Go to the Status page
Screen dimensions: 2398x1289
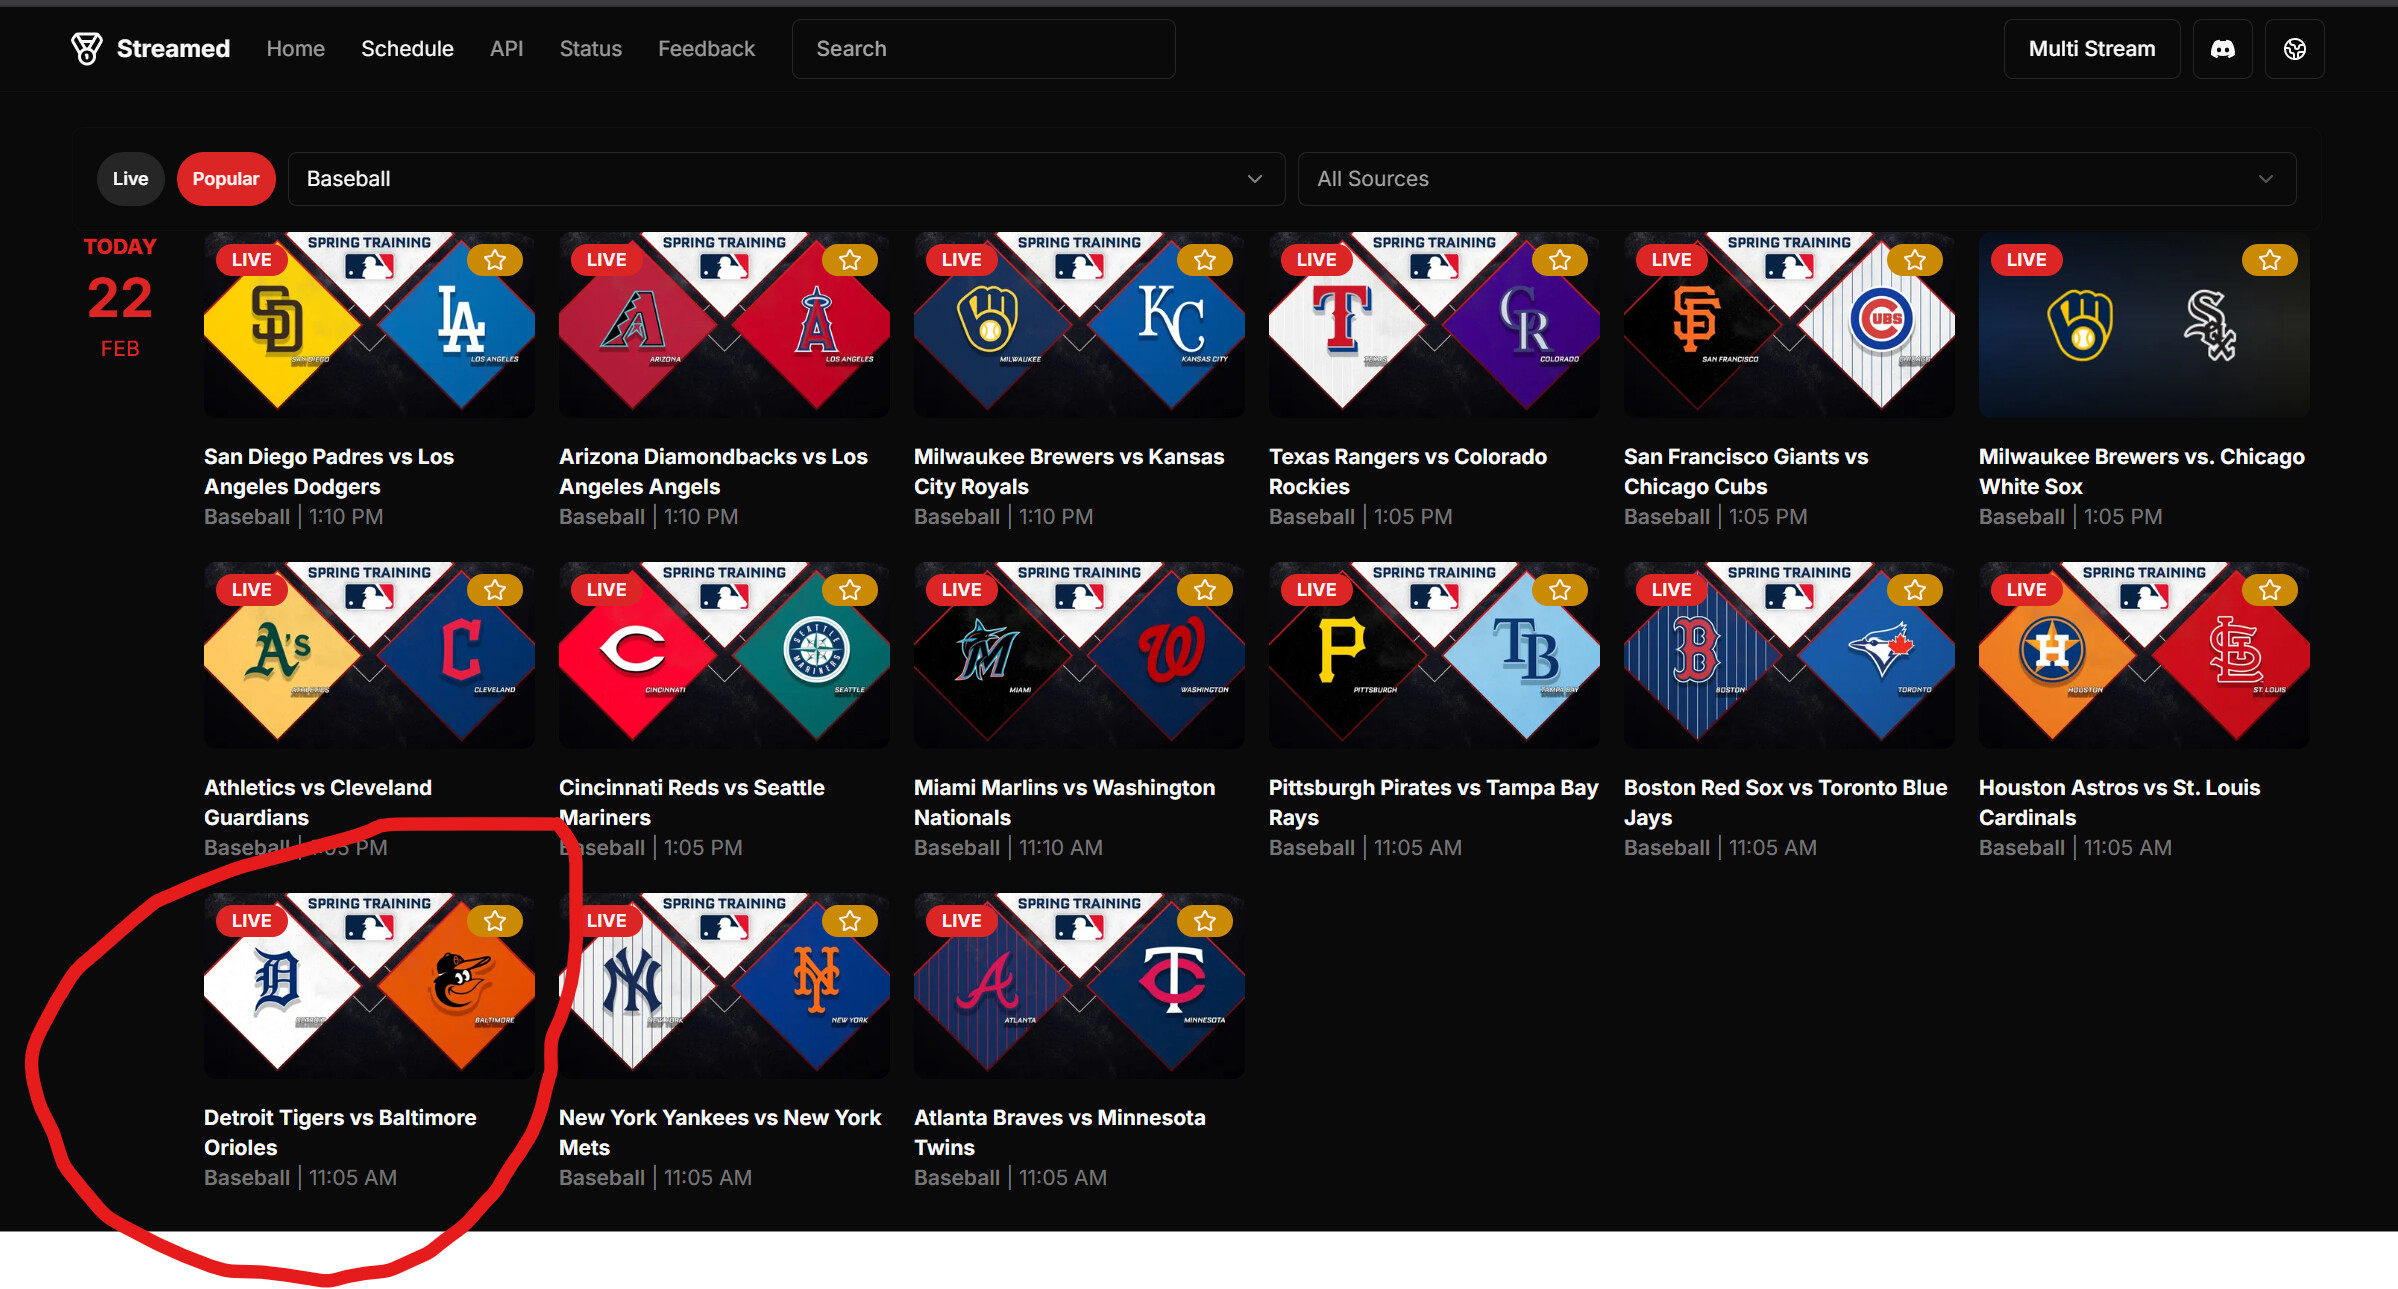[x=590, y=49]
